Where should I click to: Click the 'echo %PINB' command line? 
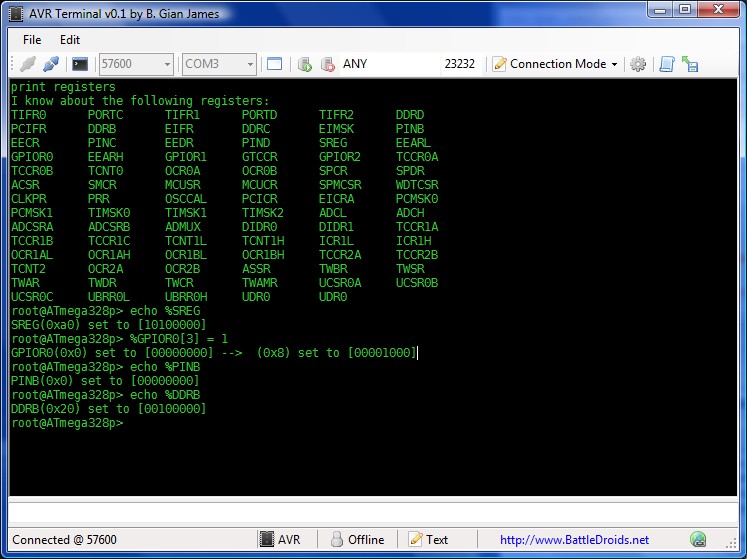pyautogui.click(x=106, y=366)
